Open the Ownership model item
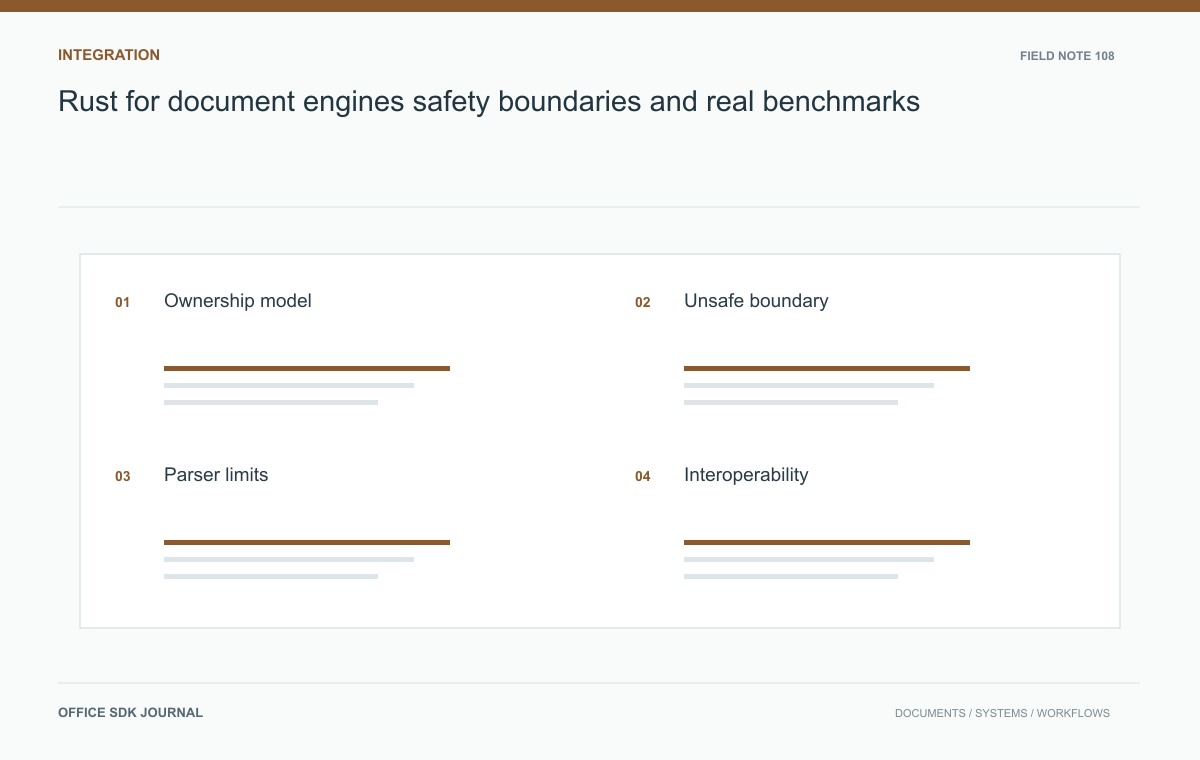Screen dimensions: 1200x760 coord(238,301)
